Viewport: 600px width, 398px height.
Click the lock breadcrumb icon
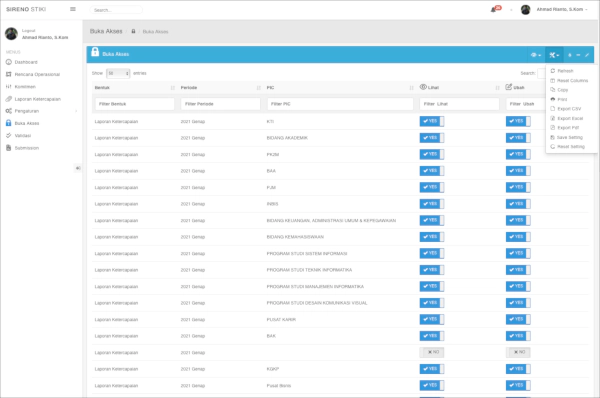click(133, 31)
